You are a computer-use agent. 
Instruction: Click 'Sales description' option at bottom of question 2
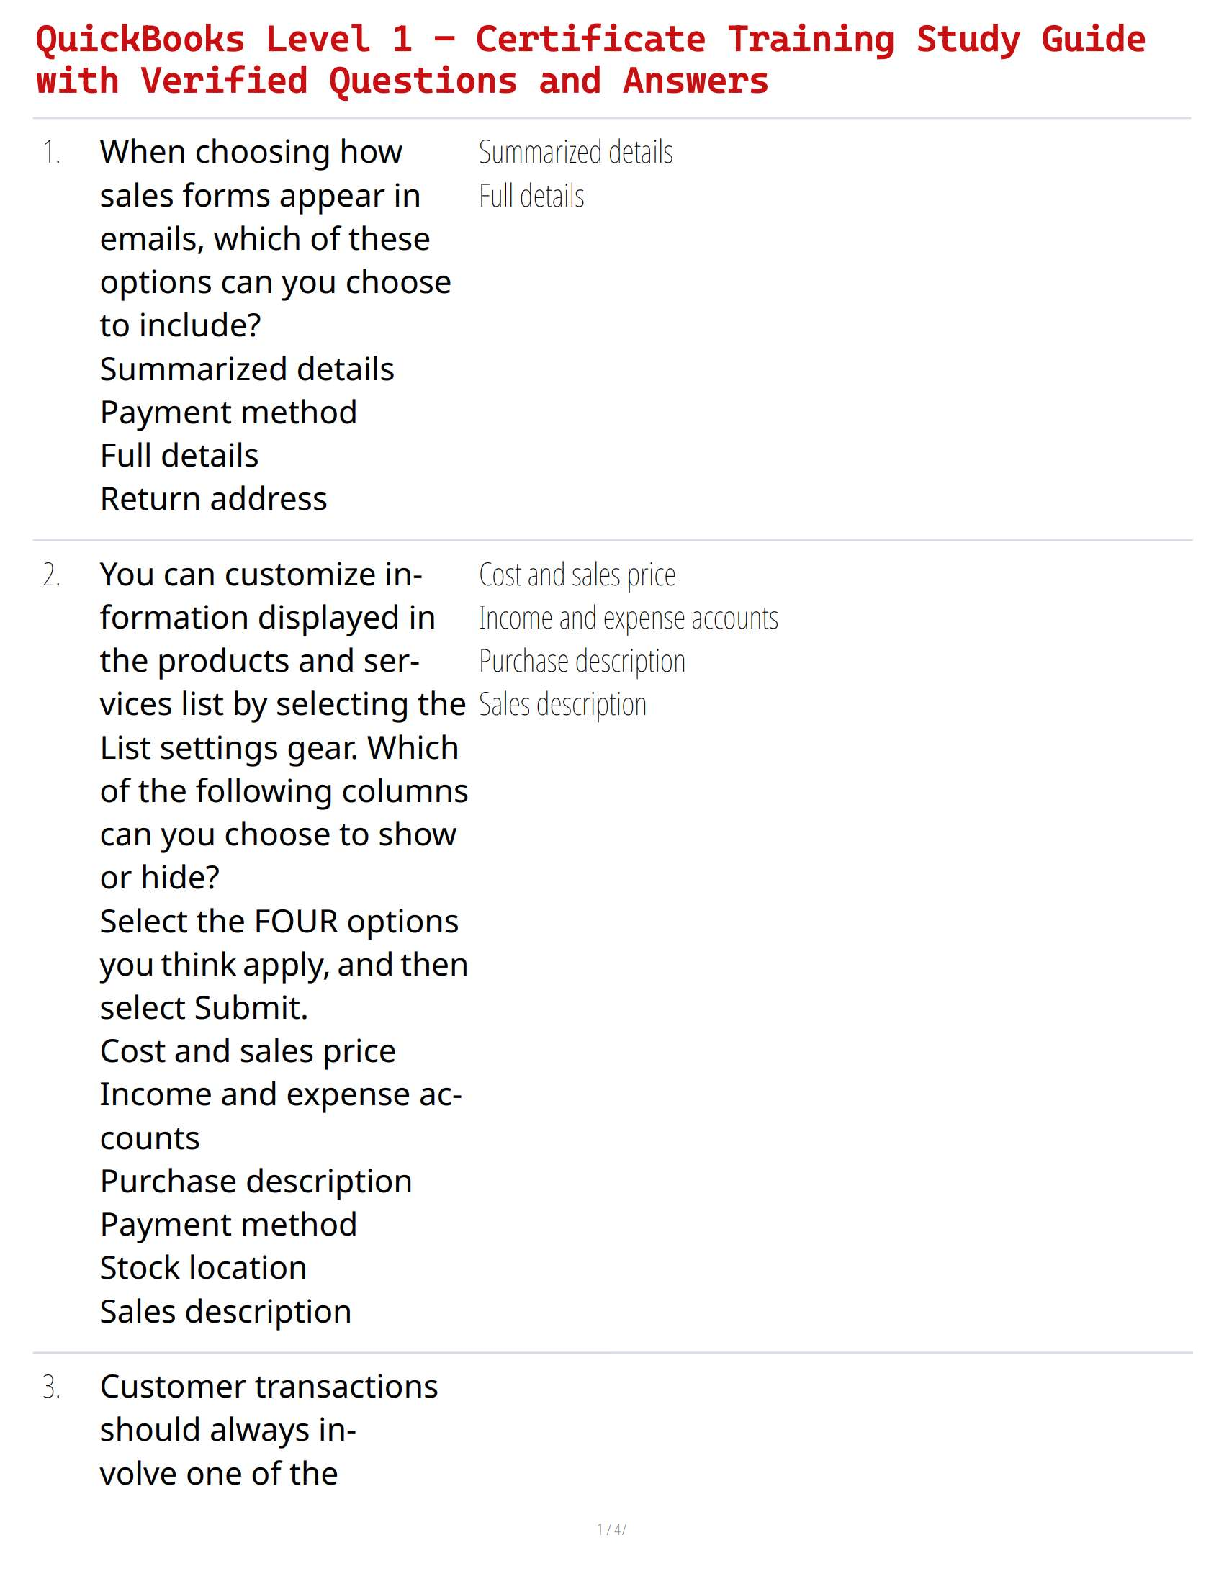(x=225, y=1312)
